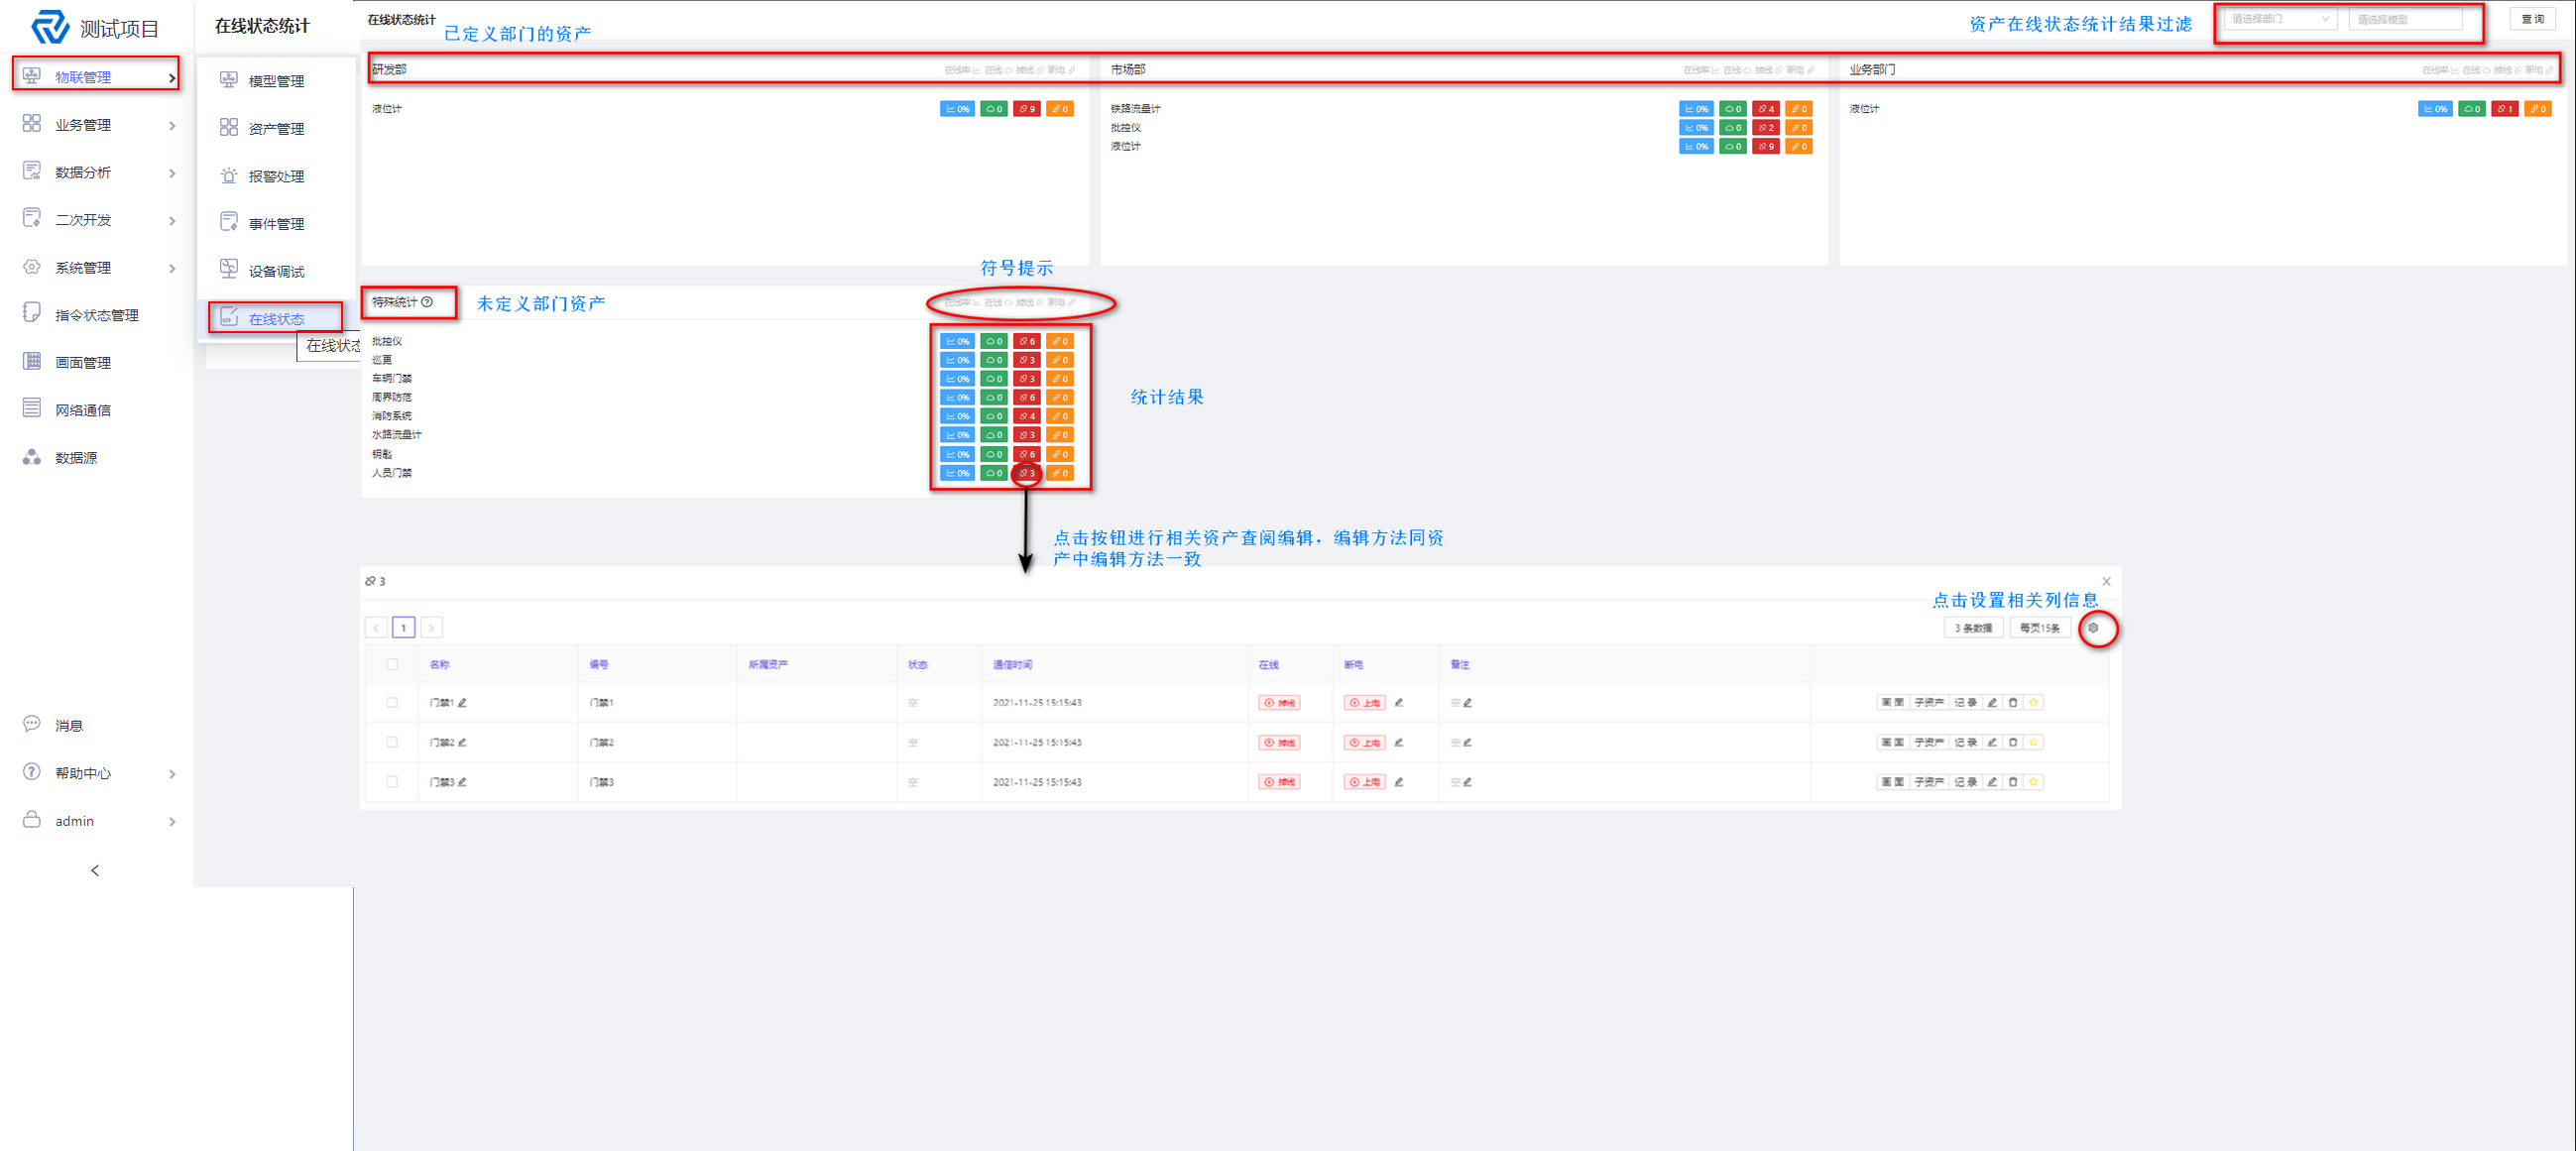This screenshot has height=1151, width=2576.
Task: Click the 子资产 button in the 门禁2 row
Action: (x=1928, y=742)
